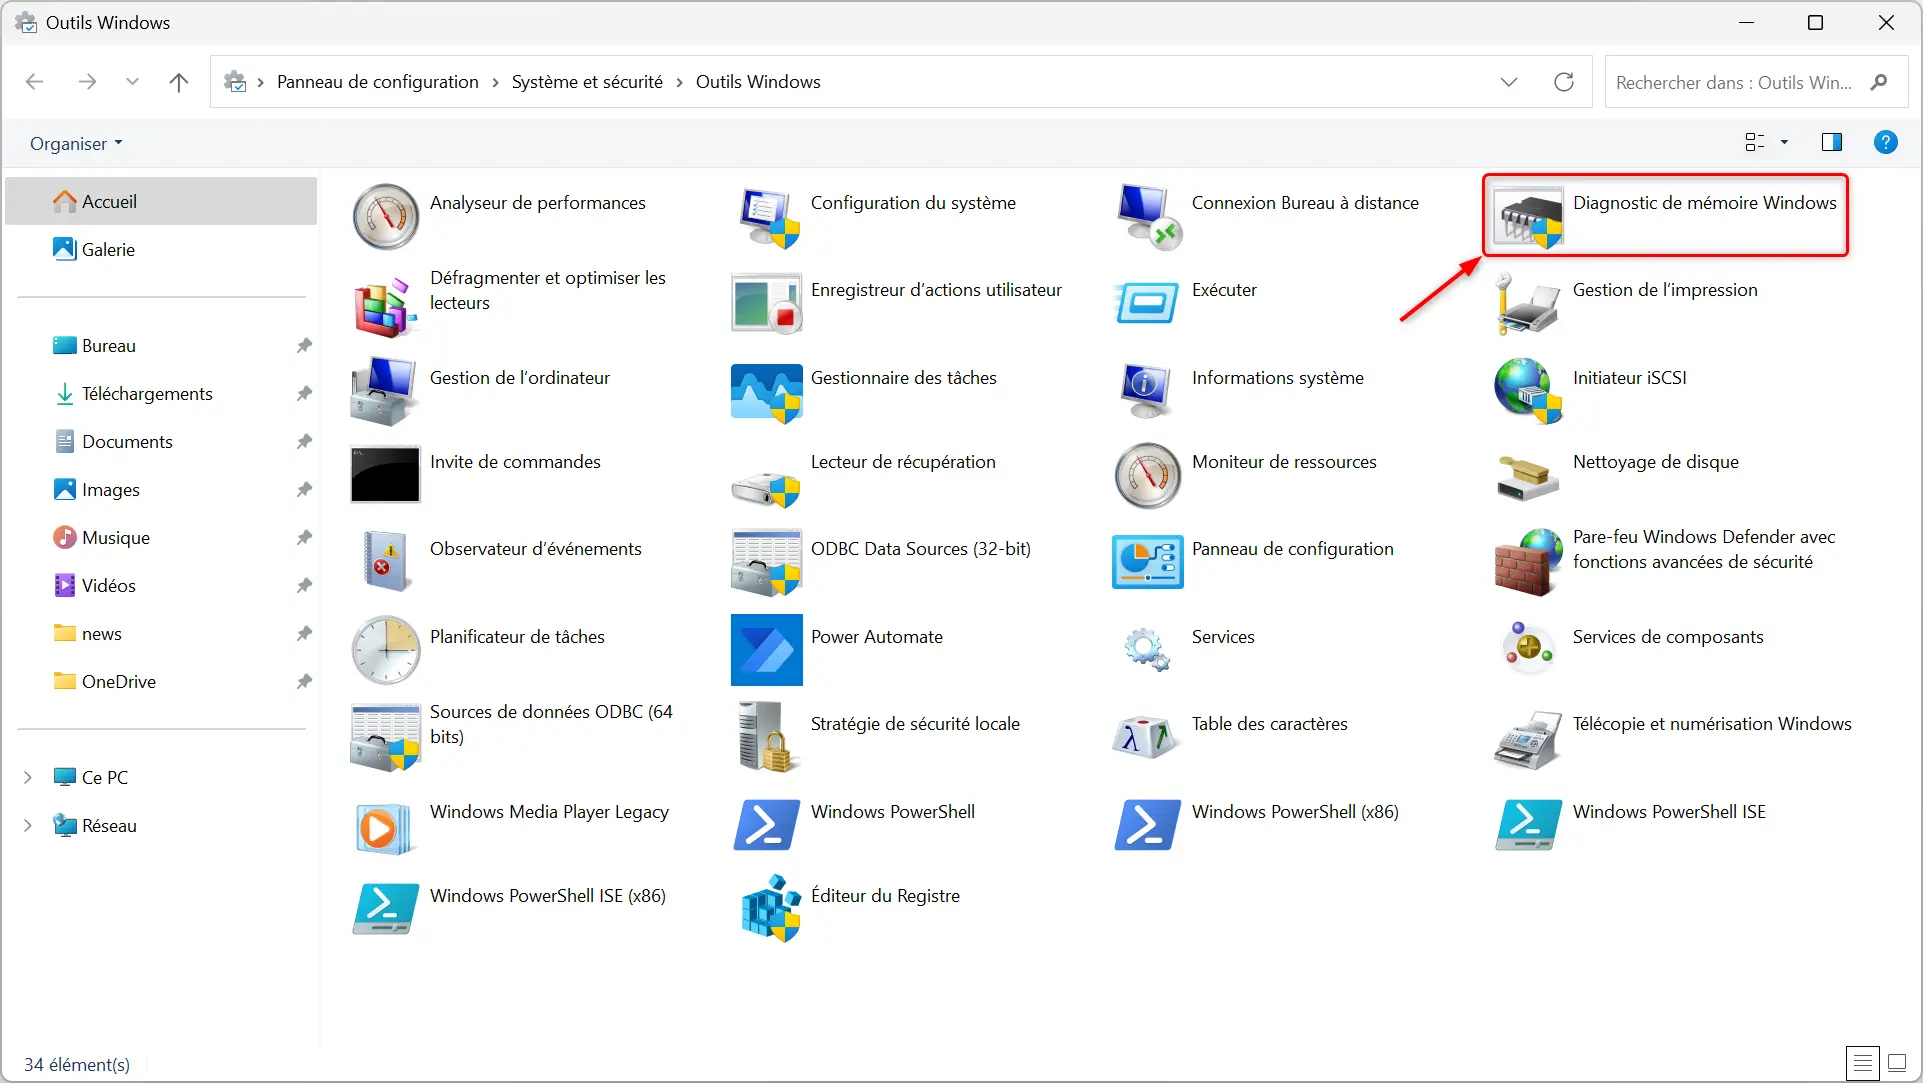Click the search box Rechercher dans Outils Windows

click(x=1756, y=82)
